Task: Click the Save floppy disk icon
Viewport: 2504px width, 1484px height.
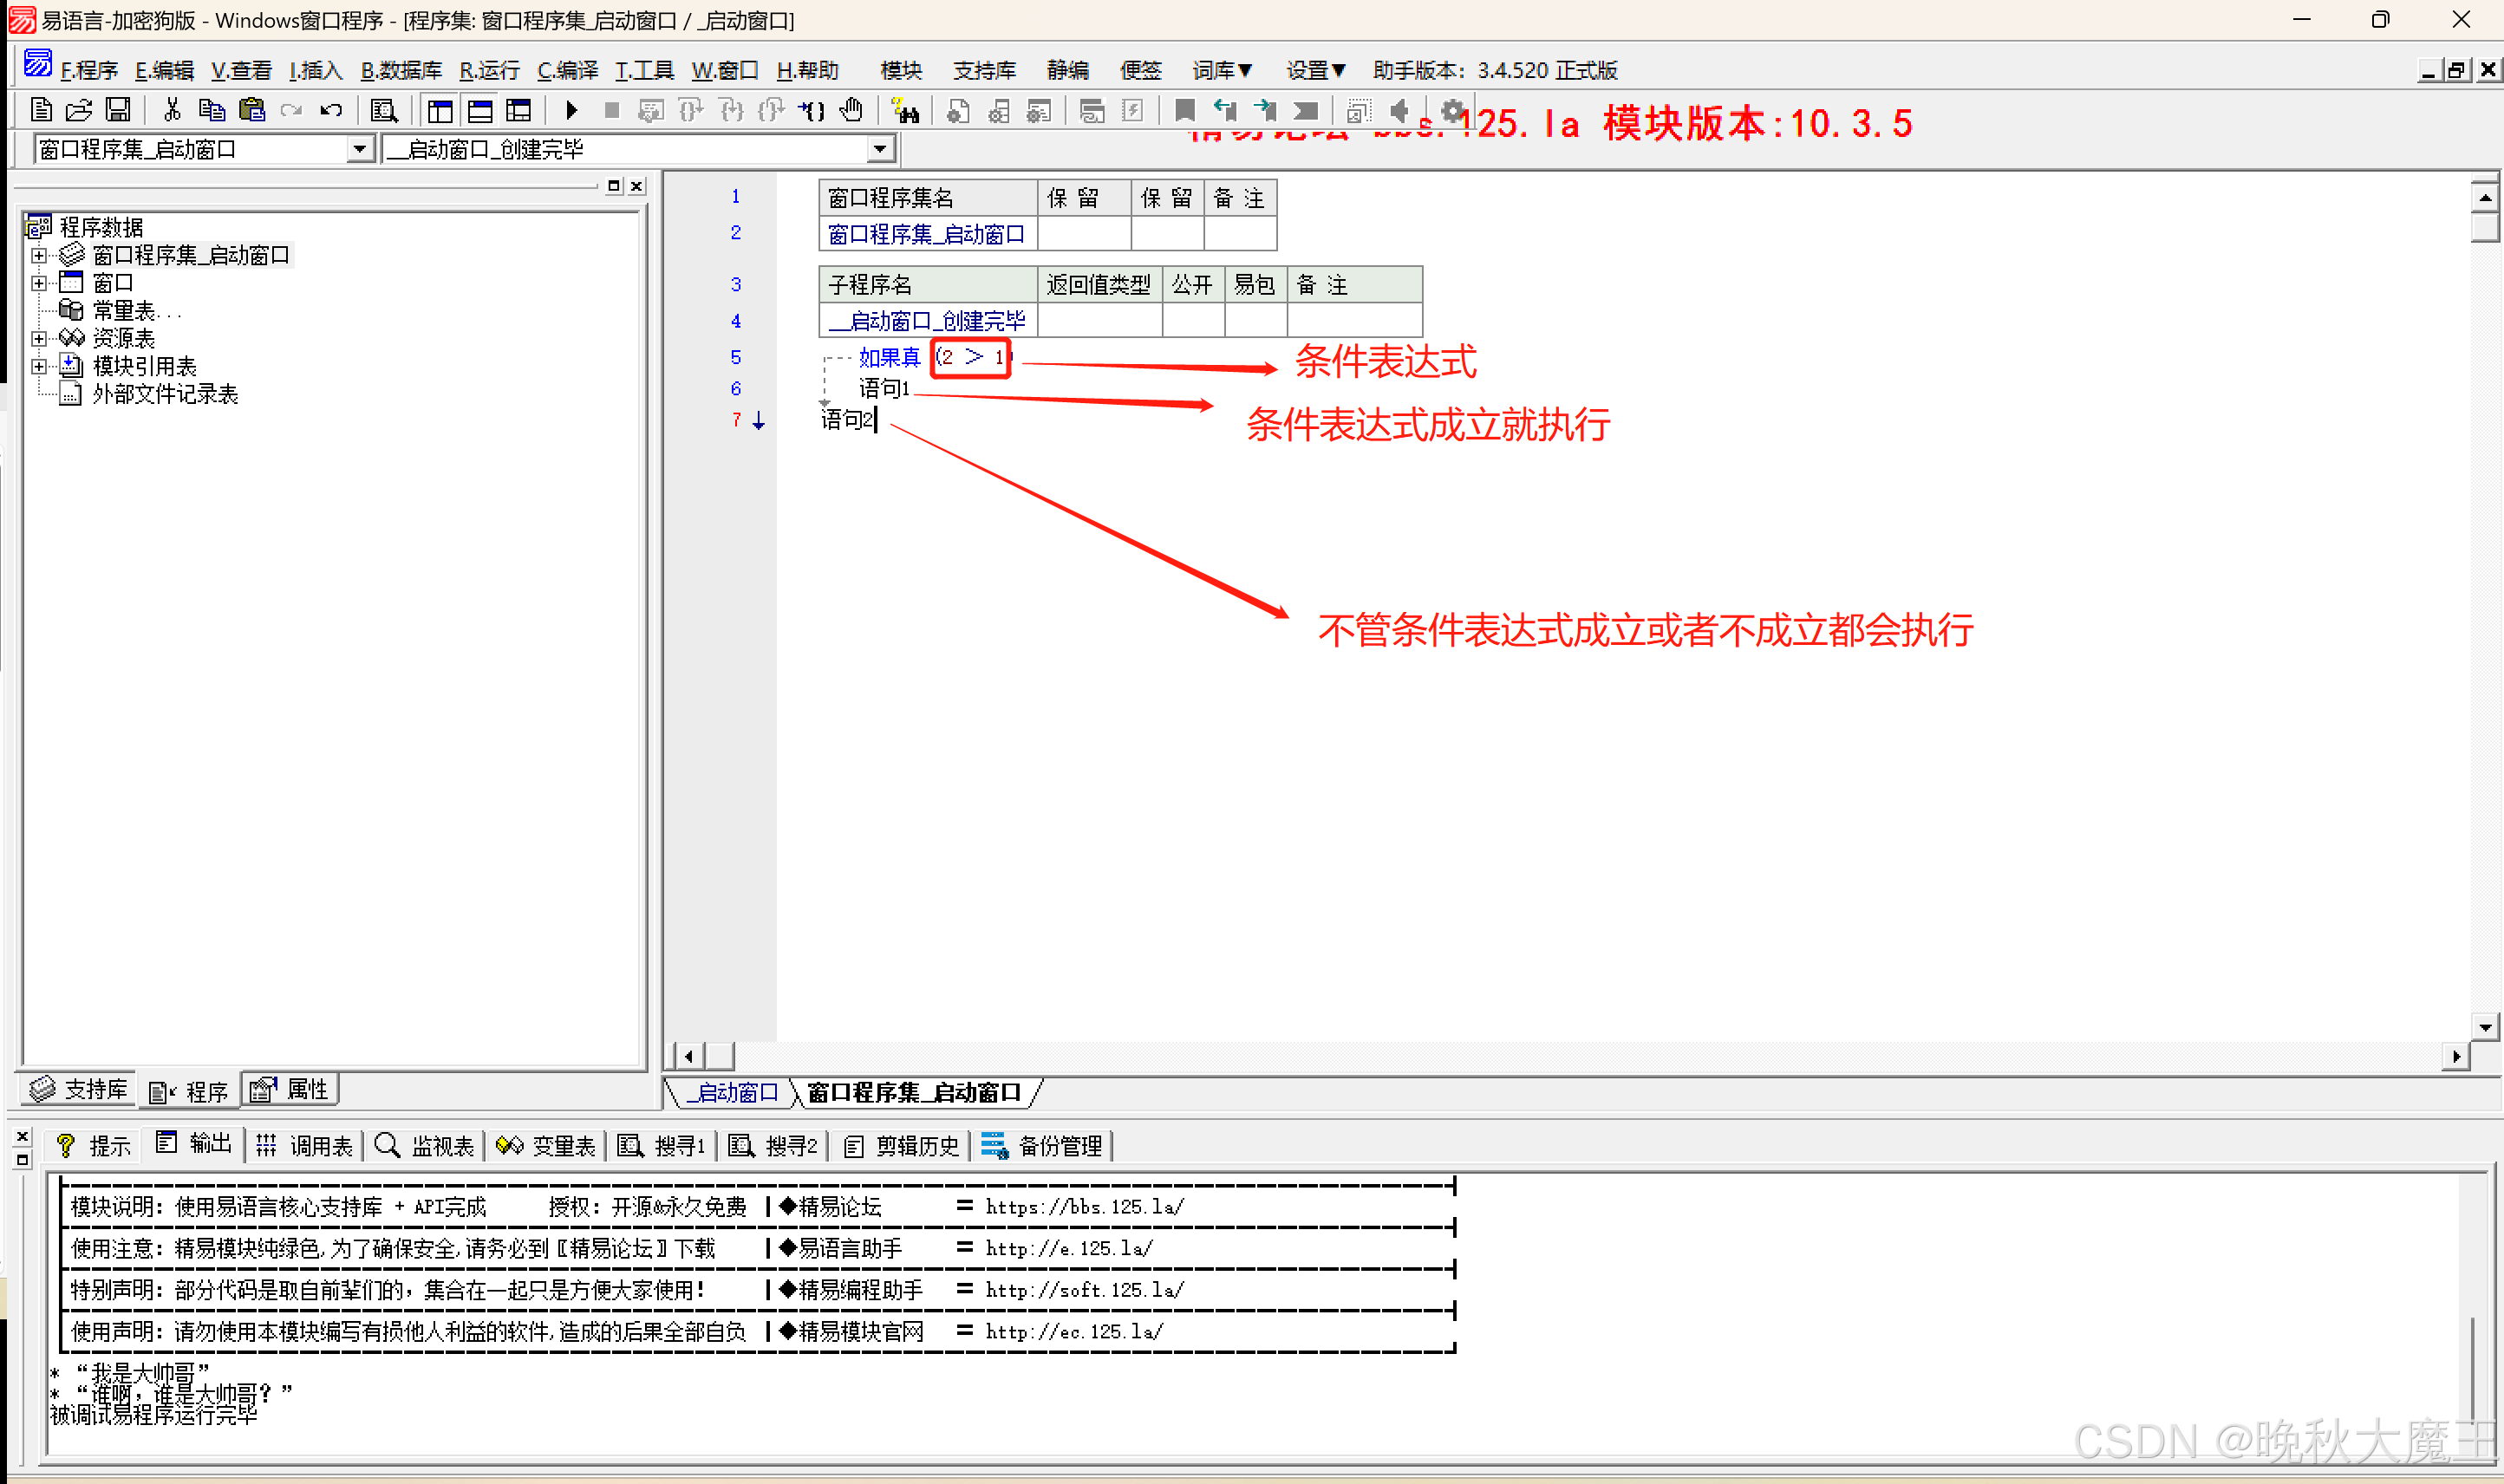Action: click(118, 110)
